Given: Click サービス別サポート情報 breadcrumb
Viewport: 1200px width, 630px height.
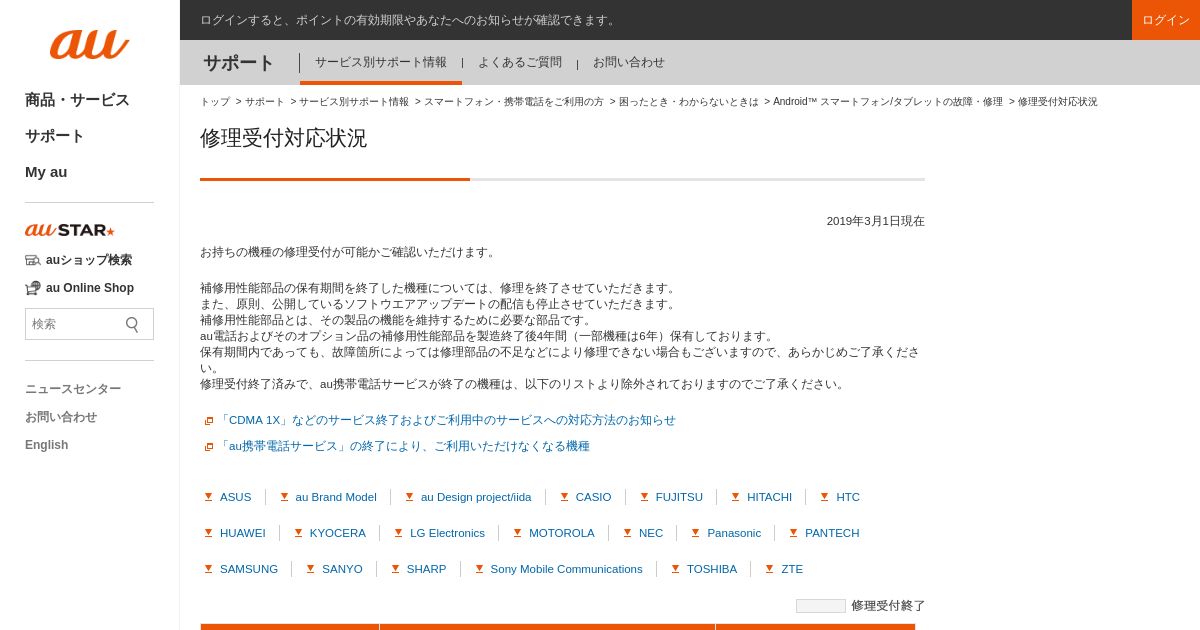Looking at the screenshot, I should [x=354, y=102].
